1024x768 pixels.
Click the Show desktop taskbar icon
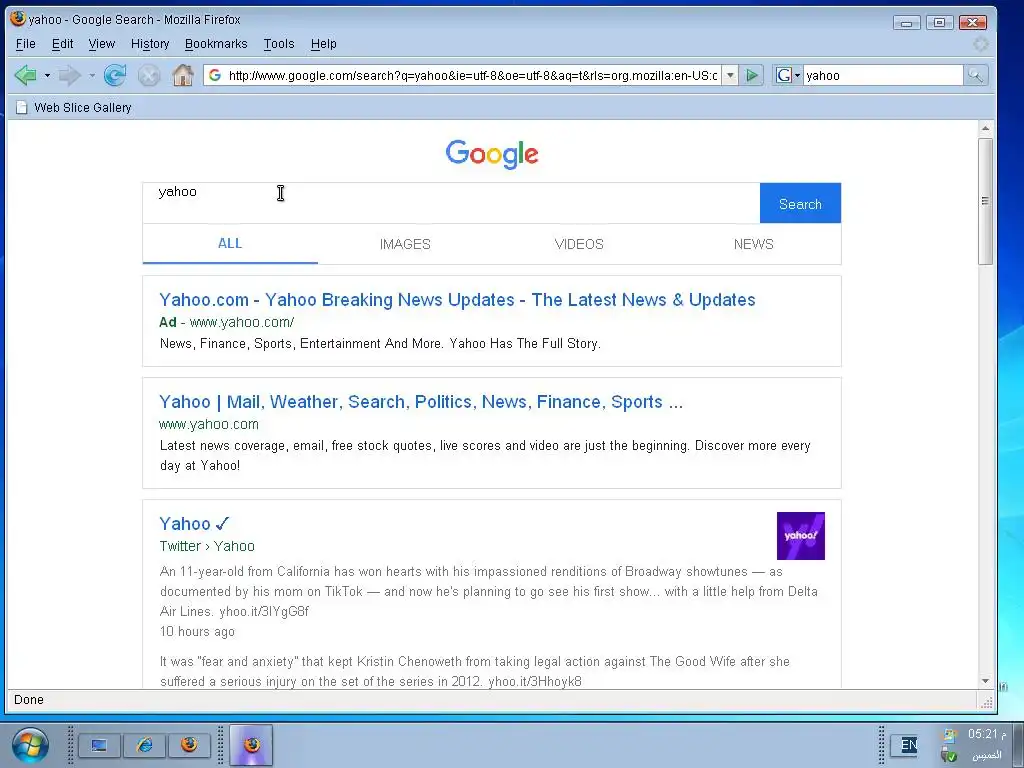99,745
